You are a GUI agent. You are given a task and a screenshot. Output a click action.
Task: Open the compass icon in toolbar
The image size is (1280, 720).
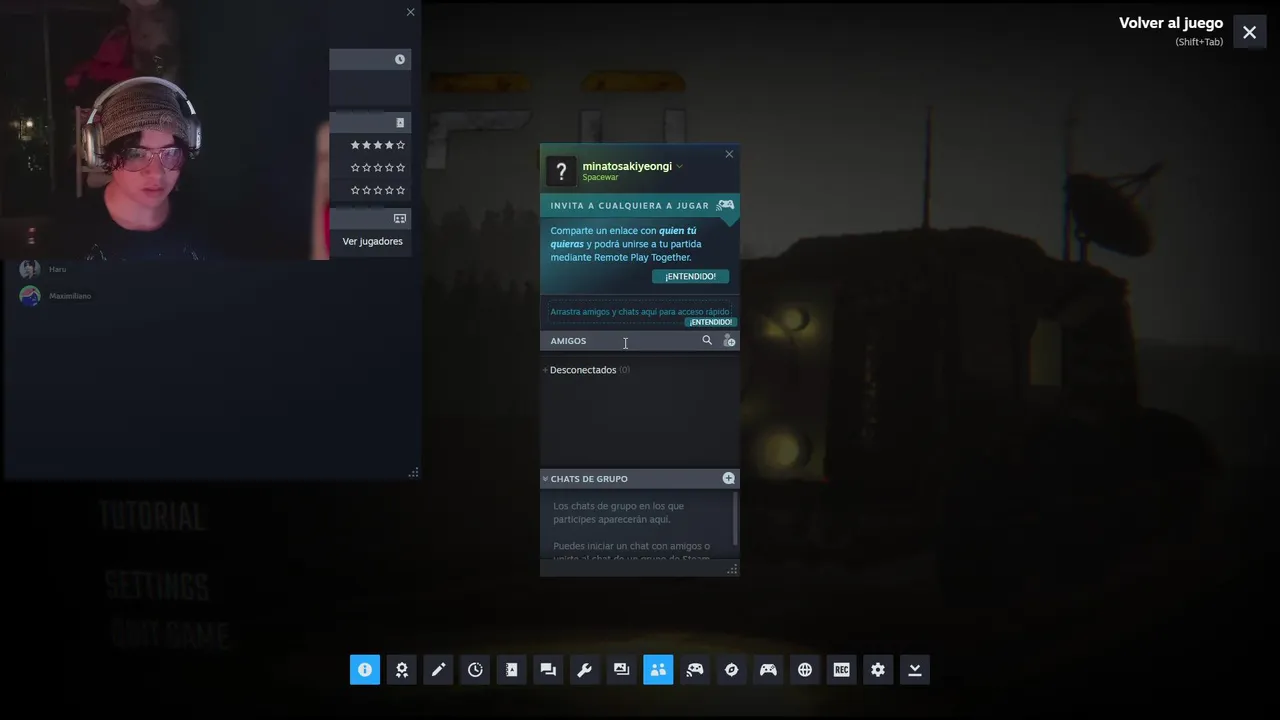point(732,670)
